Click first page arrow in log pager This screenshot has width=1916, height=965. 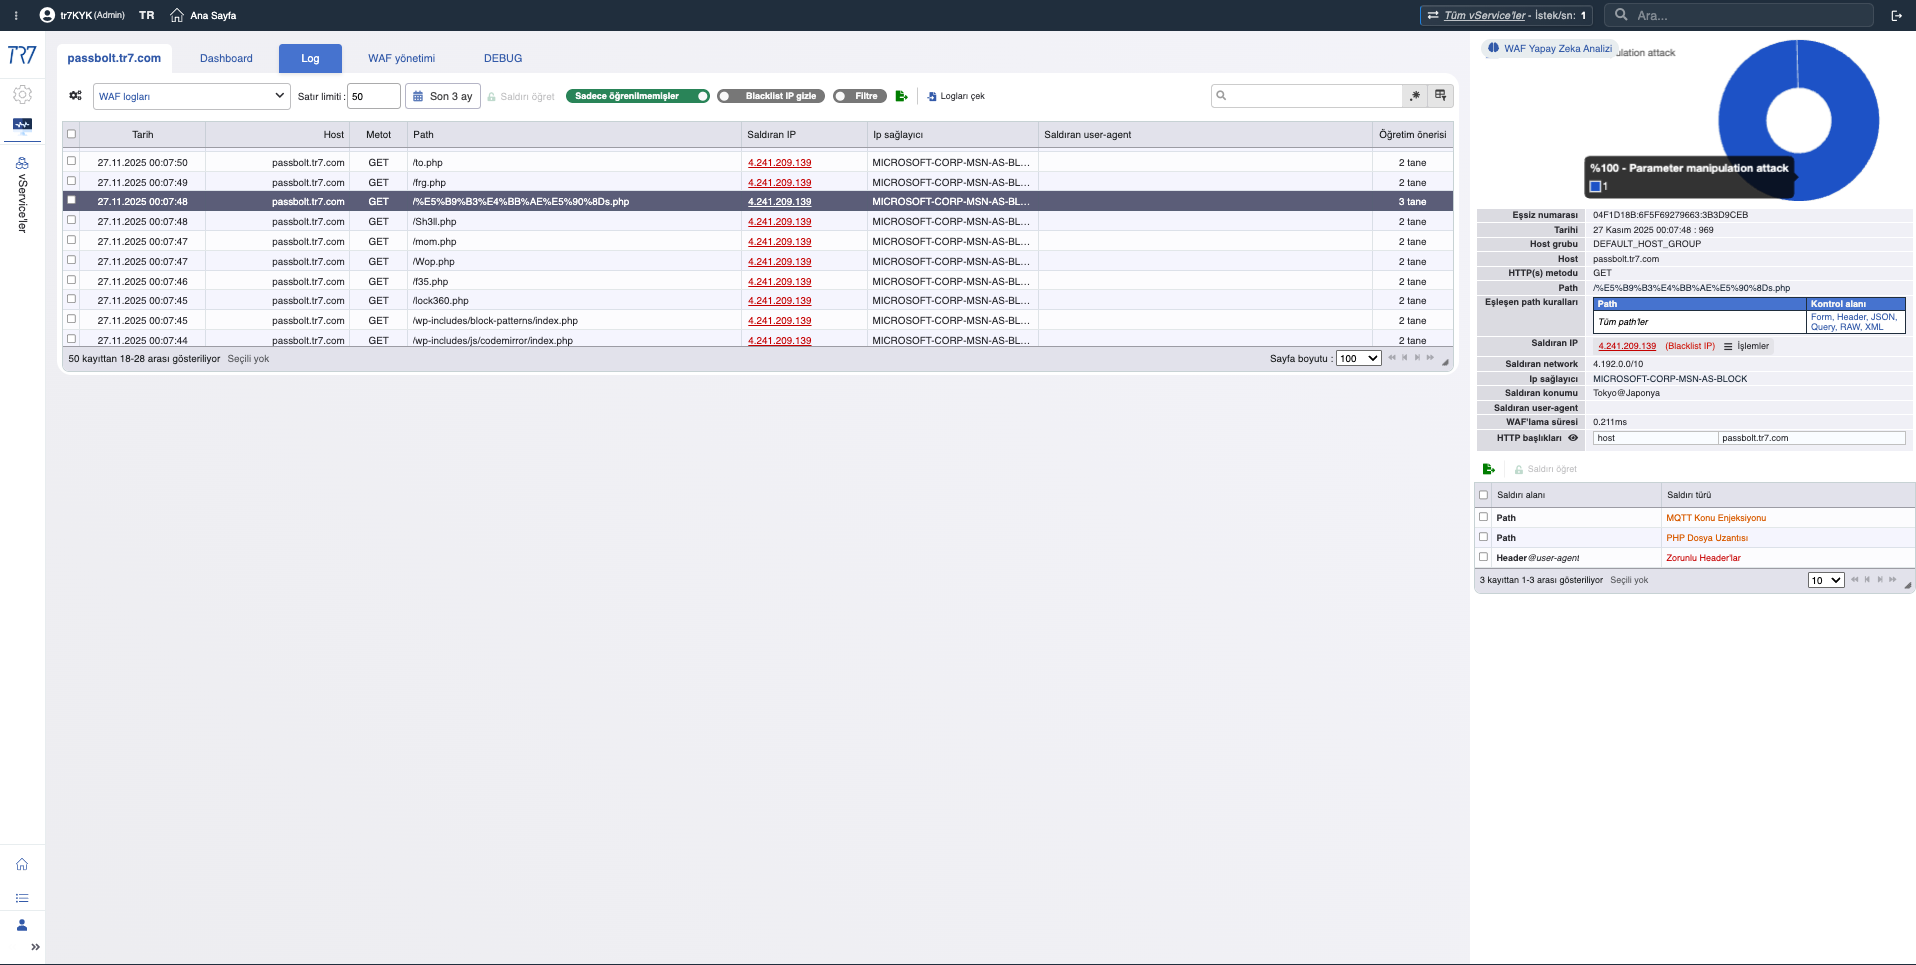pos(1392,358)
